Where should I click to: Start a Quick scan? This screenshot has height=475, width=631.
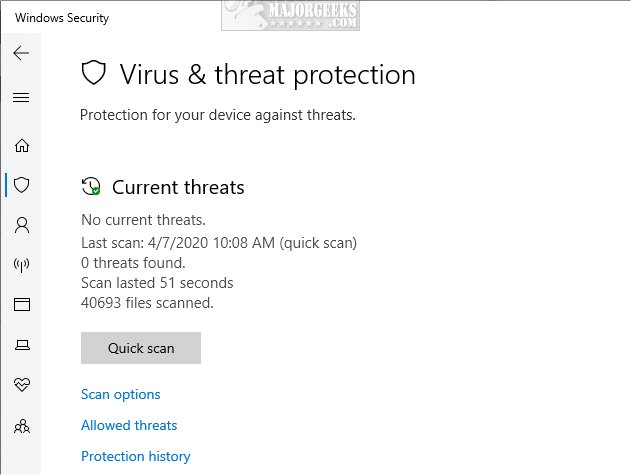(x=141, y=348)
